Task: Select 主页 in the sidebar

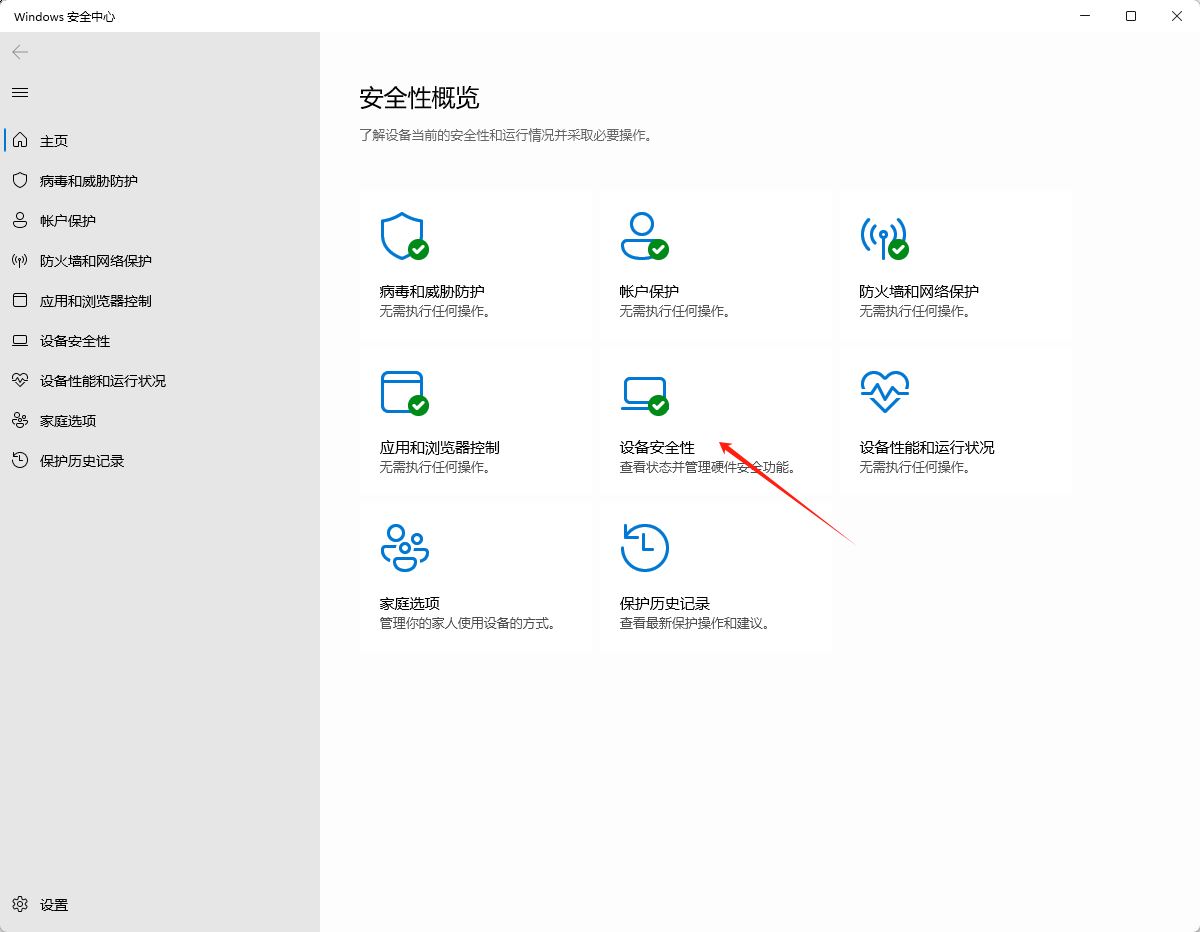Action: 160,141
